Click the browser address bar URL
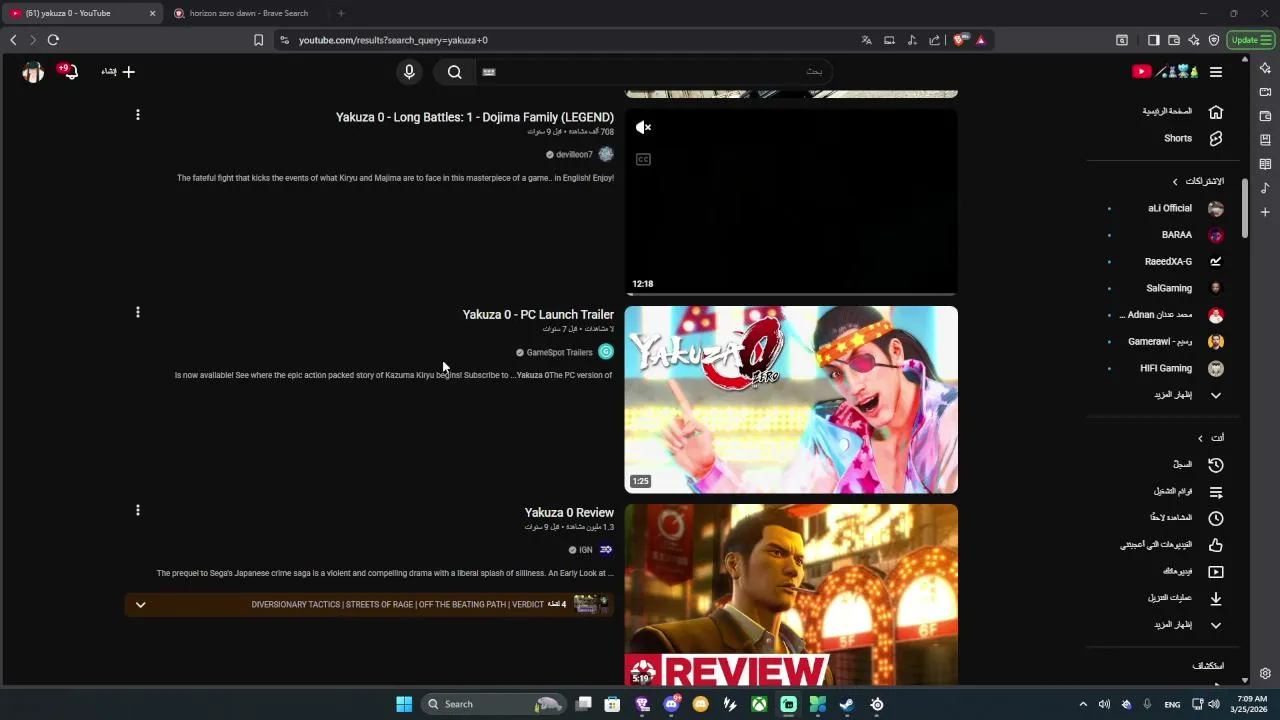The width and height of the screenshot is (1280, 720). coord(393,40)
